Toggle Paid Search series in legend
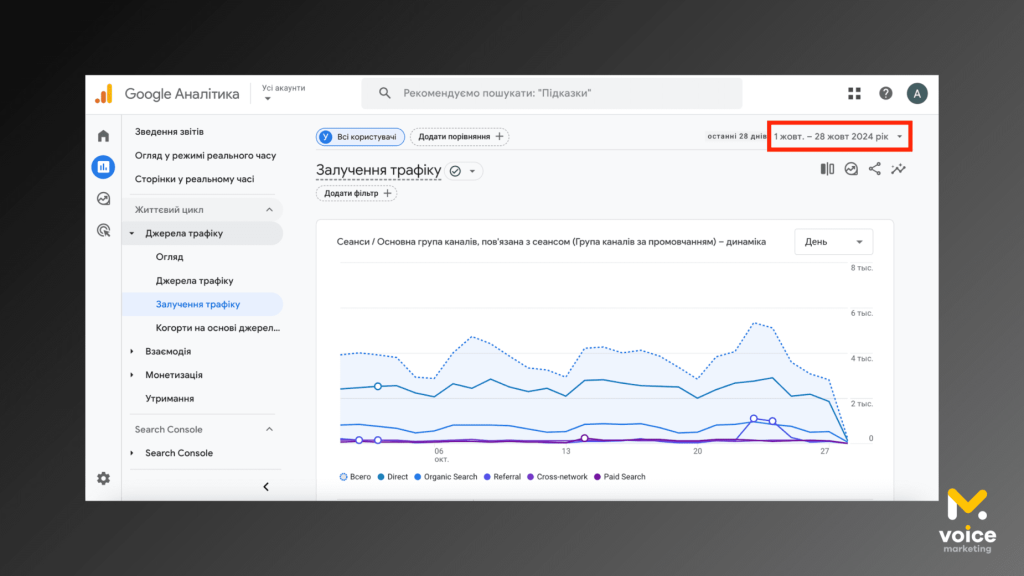Screen dimensions: 1024x576 tap(619, 477)
